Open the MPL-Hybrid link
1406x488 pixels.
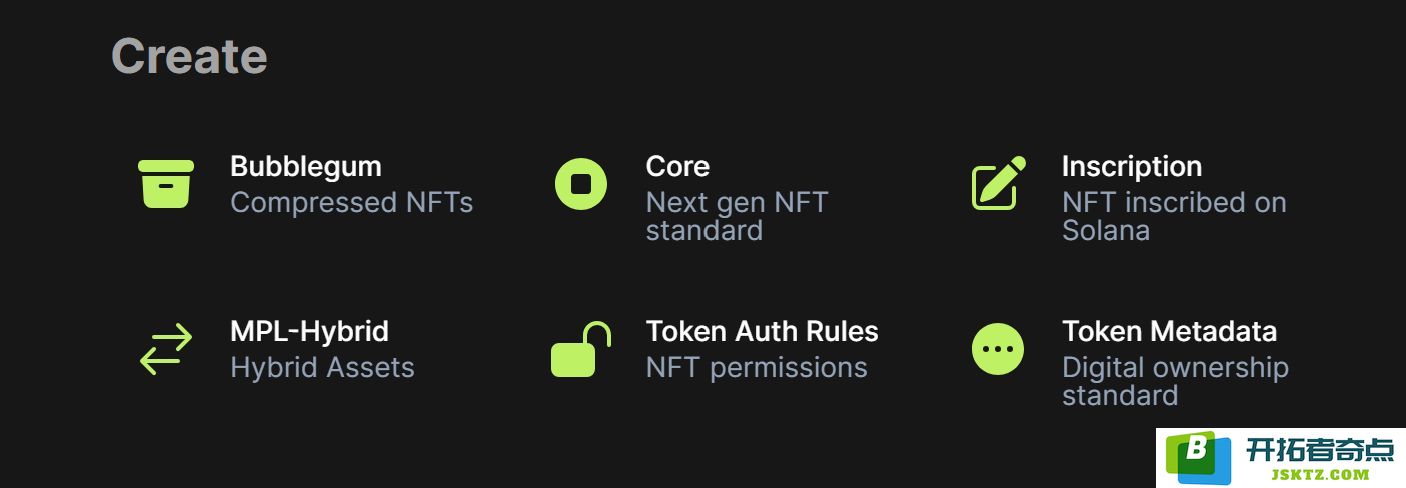pos(309,331)
